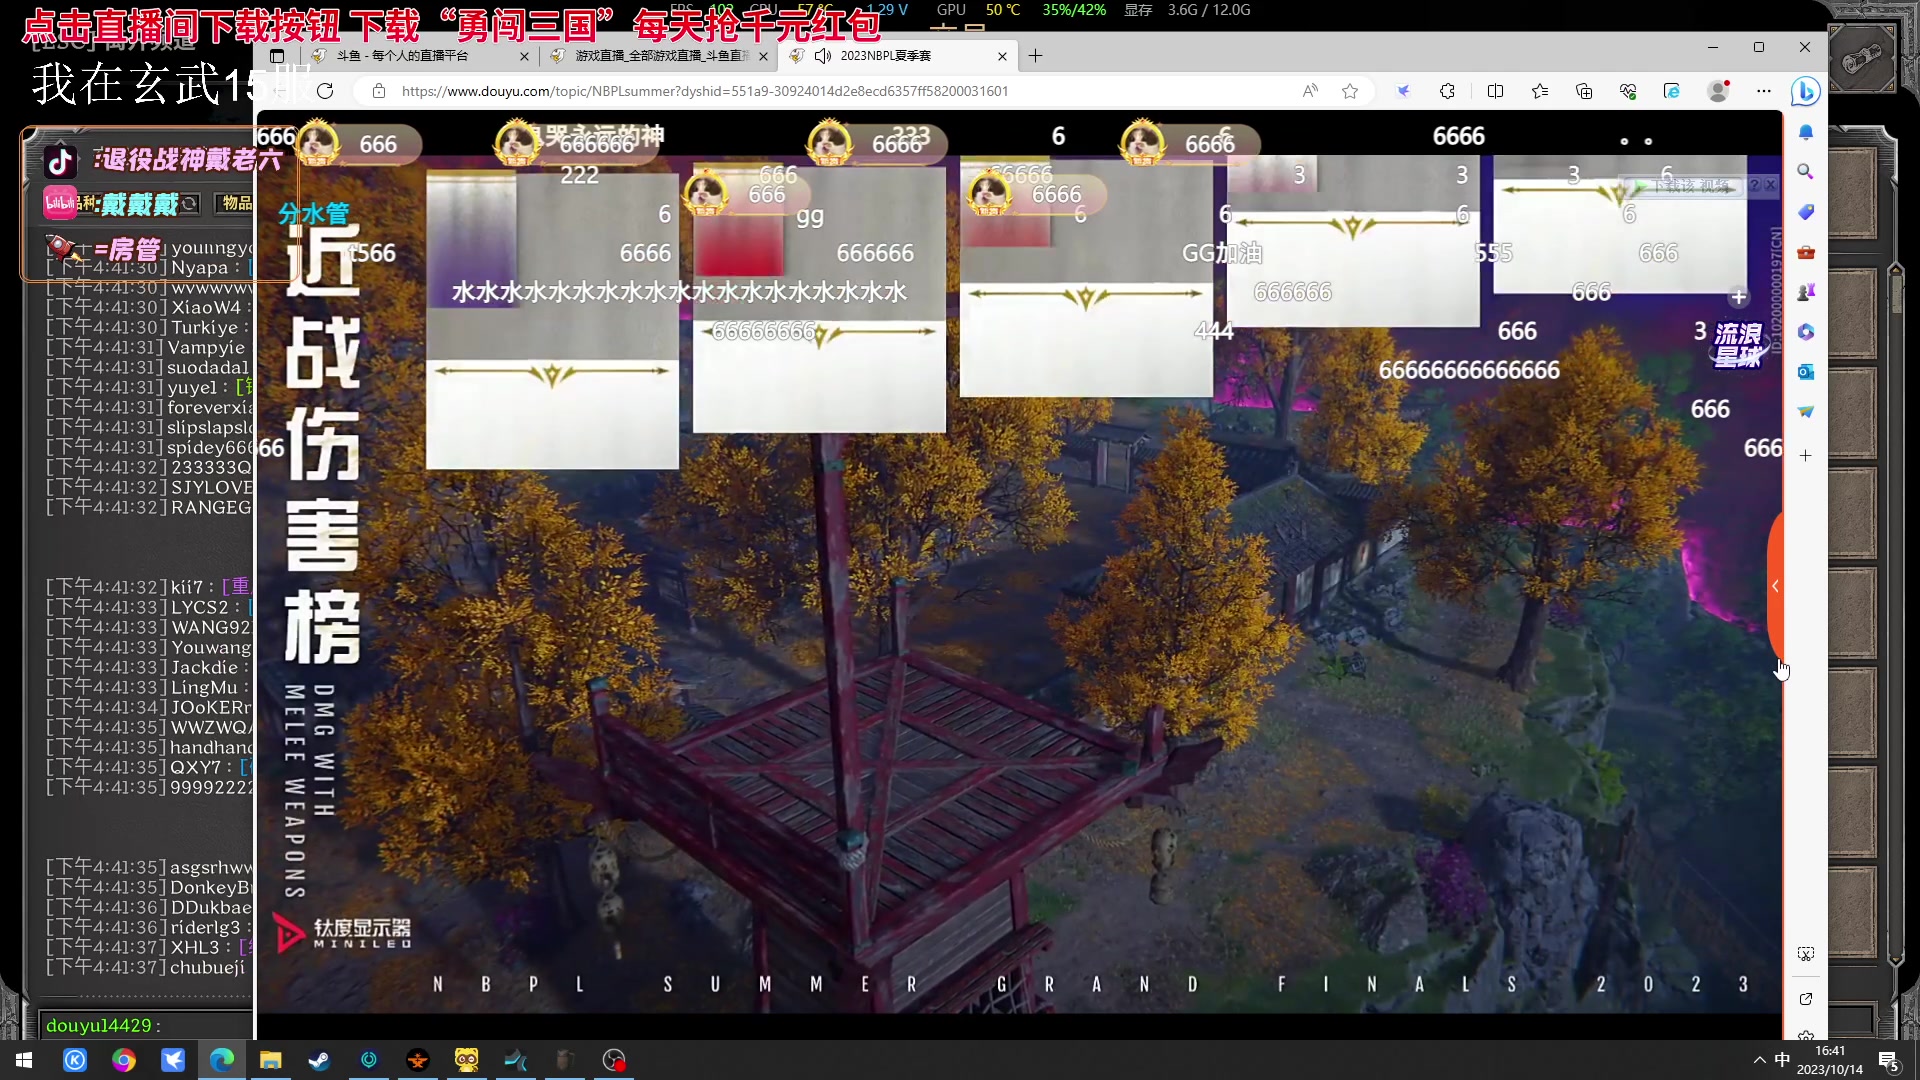Open the Edge tab actions menu

pyautogui.click(x=277, y=56)
